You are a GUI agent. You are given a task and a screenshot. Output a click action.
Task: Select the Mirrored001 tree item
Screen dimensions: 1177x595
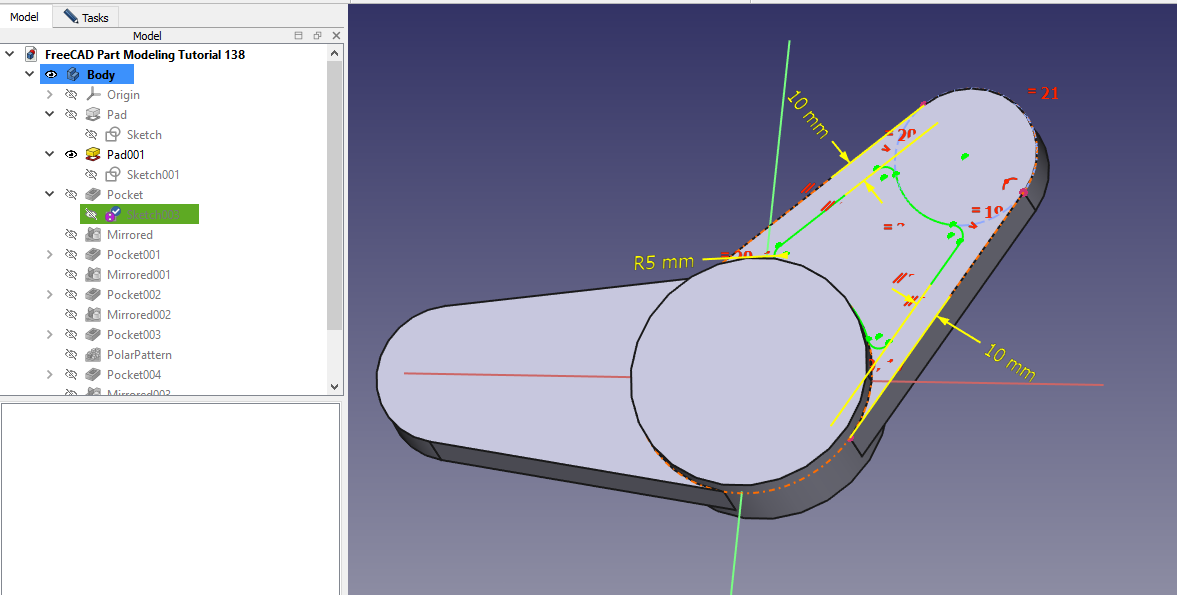(139, 275)
